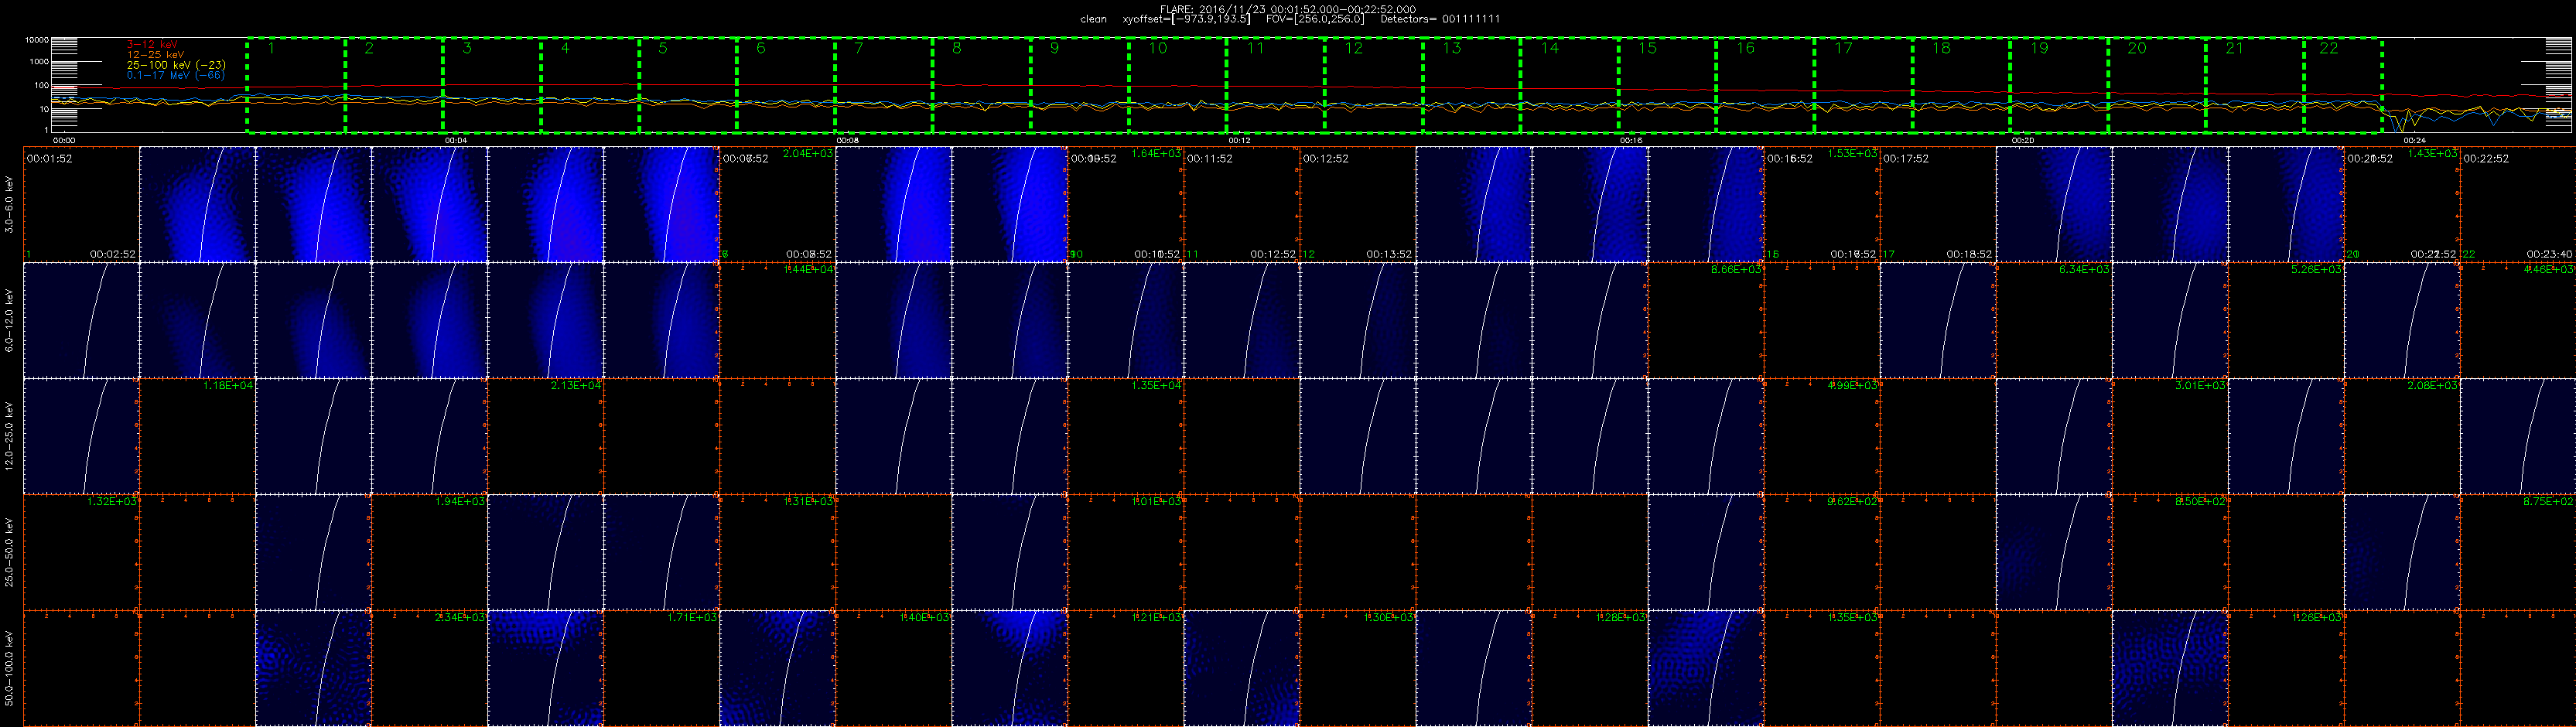This screenshot has height=727, width=2576.
Task: Click the orange '12-25 keV' legend label
Action: pos(156,54)
